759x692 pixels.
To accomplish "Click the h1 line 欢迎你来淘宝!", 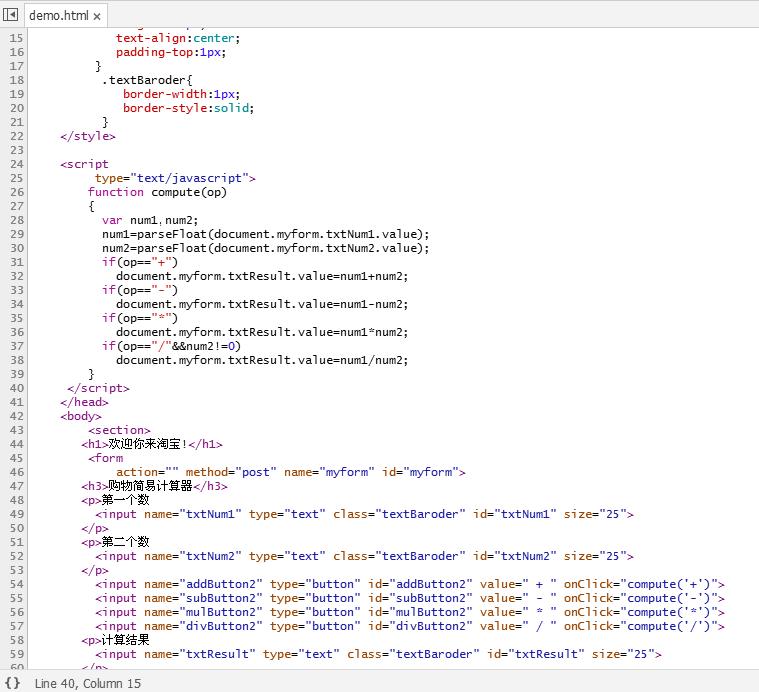I will (152, 444).
